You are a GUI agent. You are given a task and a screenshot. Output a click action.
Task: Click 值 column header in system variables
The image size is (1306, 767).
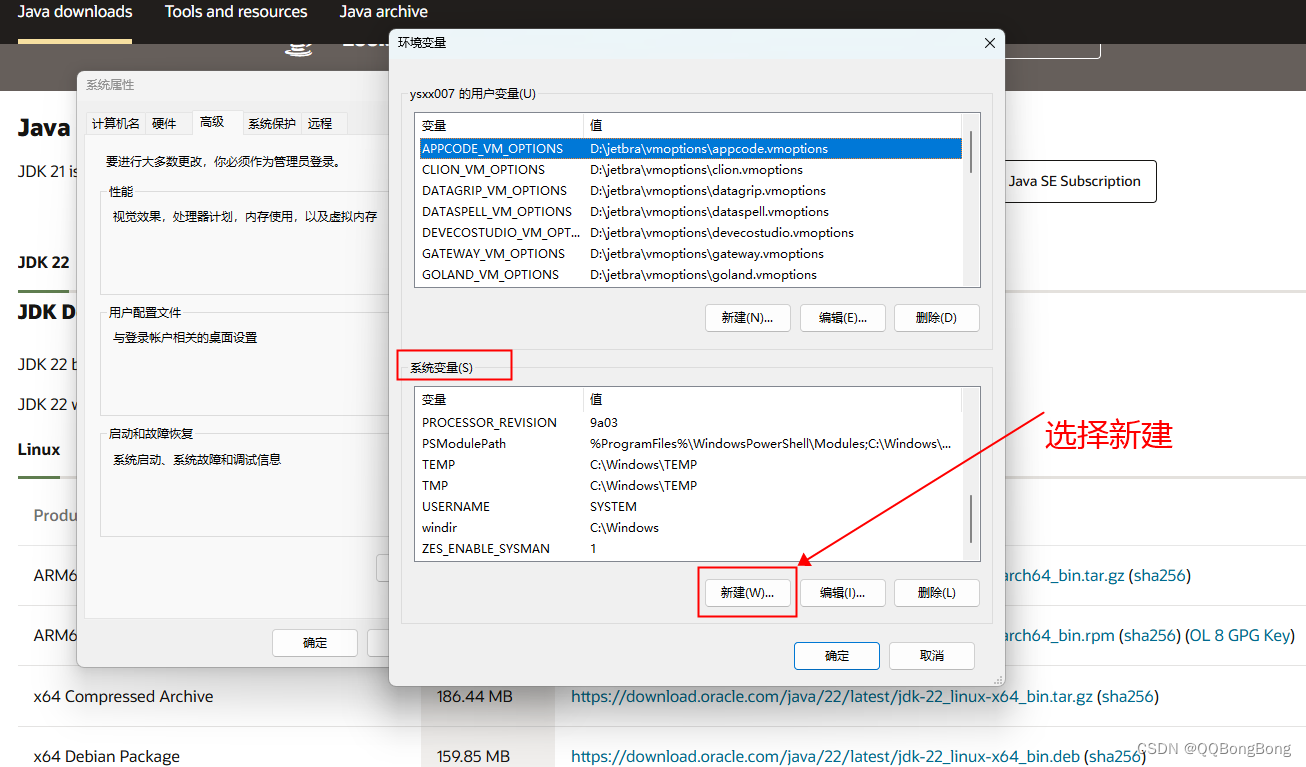tap(773, 400)
